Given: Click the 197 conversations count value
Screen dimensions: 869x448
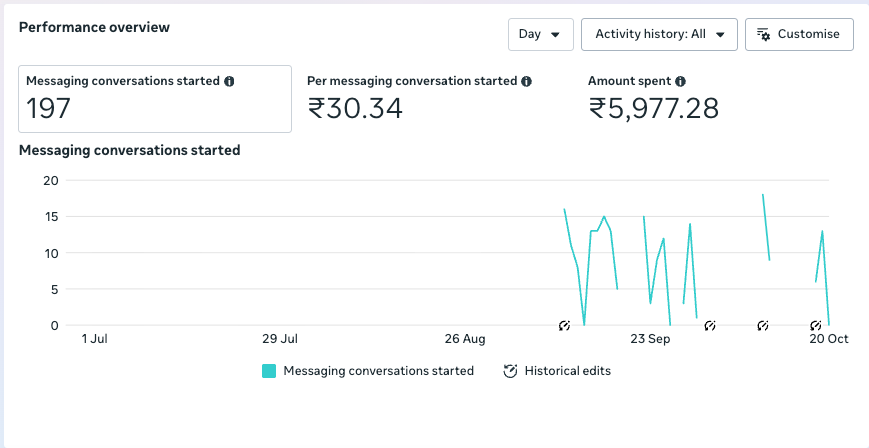Looking at the screenshot, I should pyautogui.click(x=48, y=108).
